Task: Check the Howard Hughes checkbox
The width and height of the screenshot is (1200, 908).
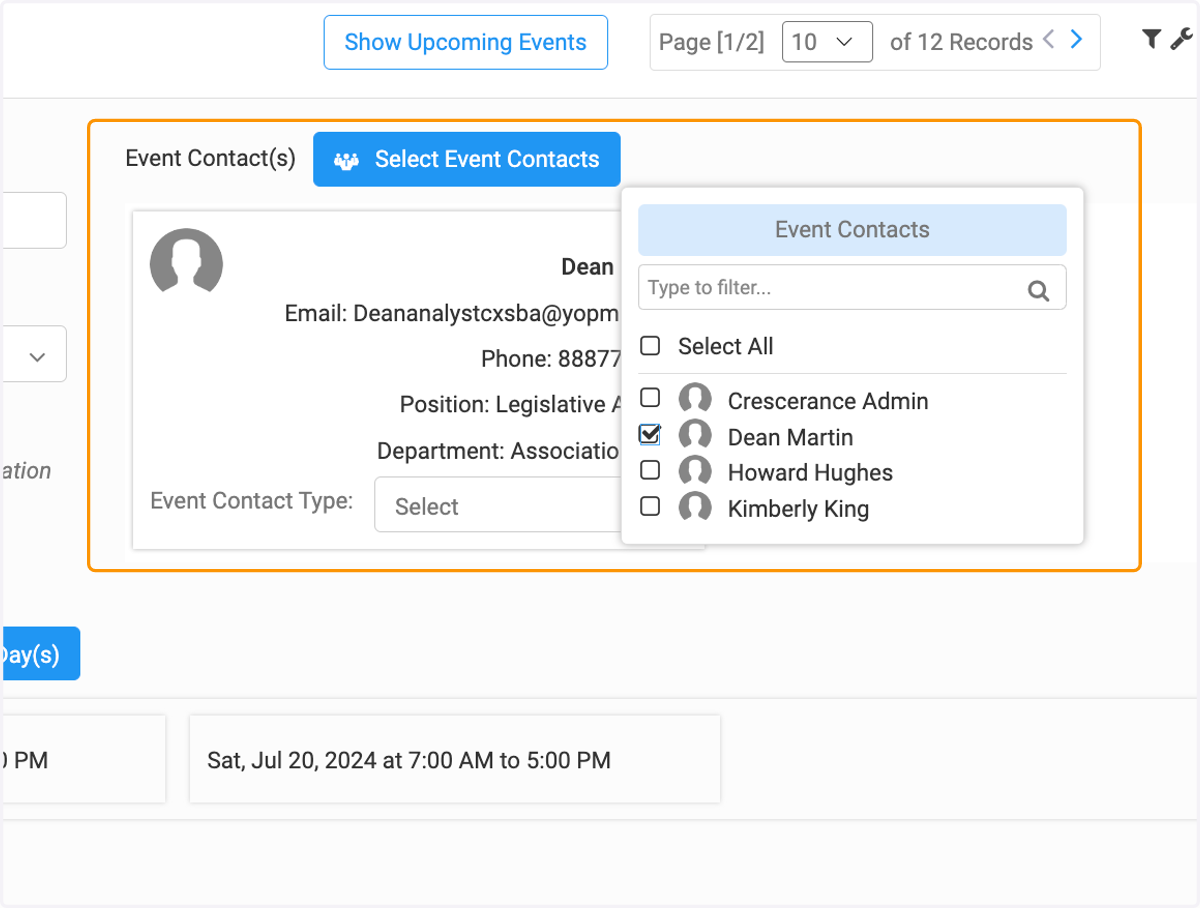Action: point(650,470)
